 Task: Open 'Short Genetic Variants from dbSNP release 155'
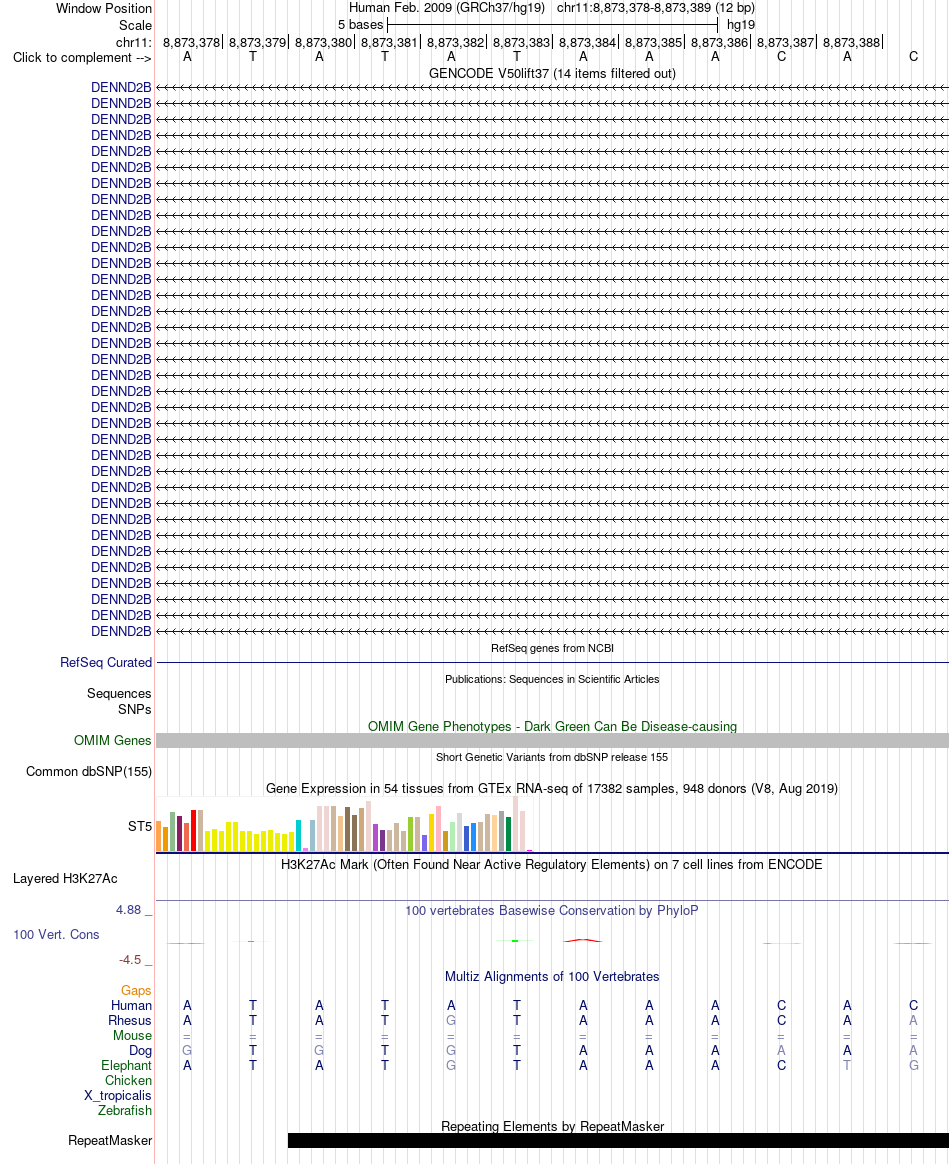click(552, 757)
